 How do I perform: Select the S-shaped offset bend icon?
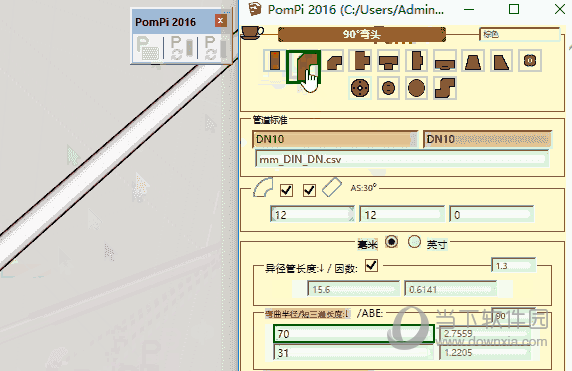pyautogui.click(x=445, y=88)
